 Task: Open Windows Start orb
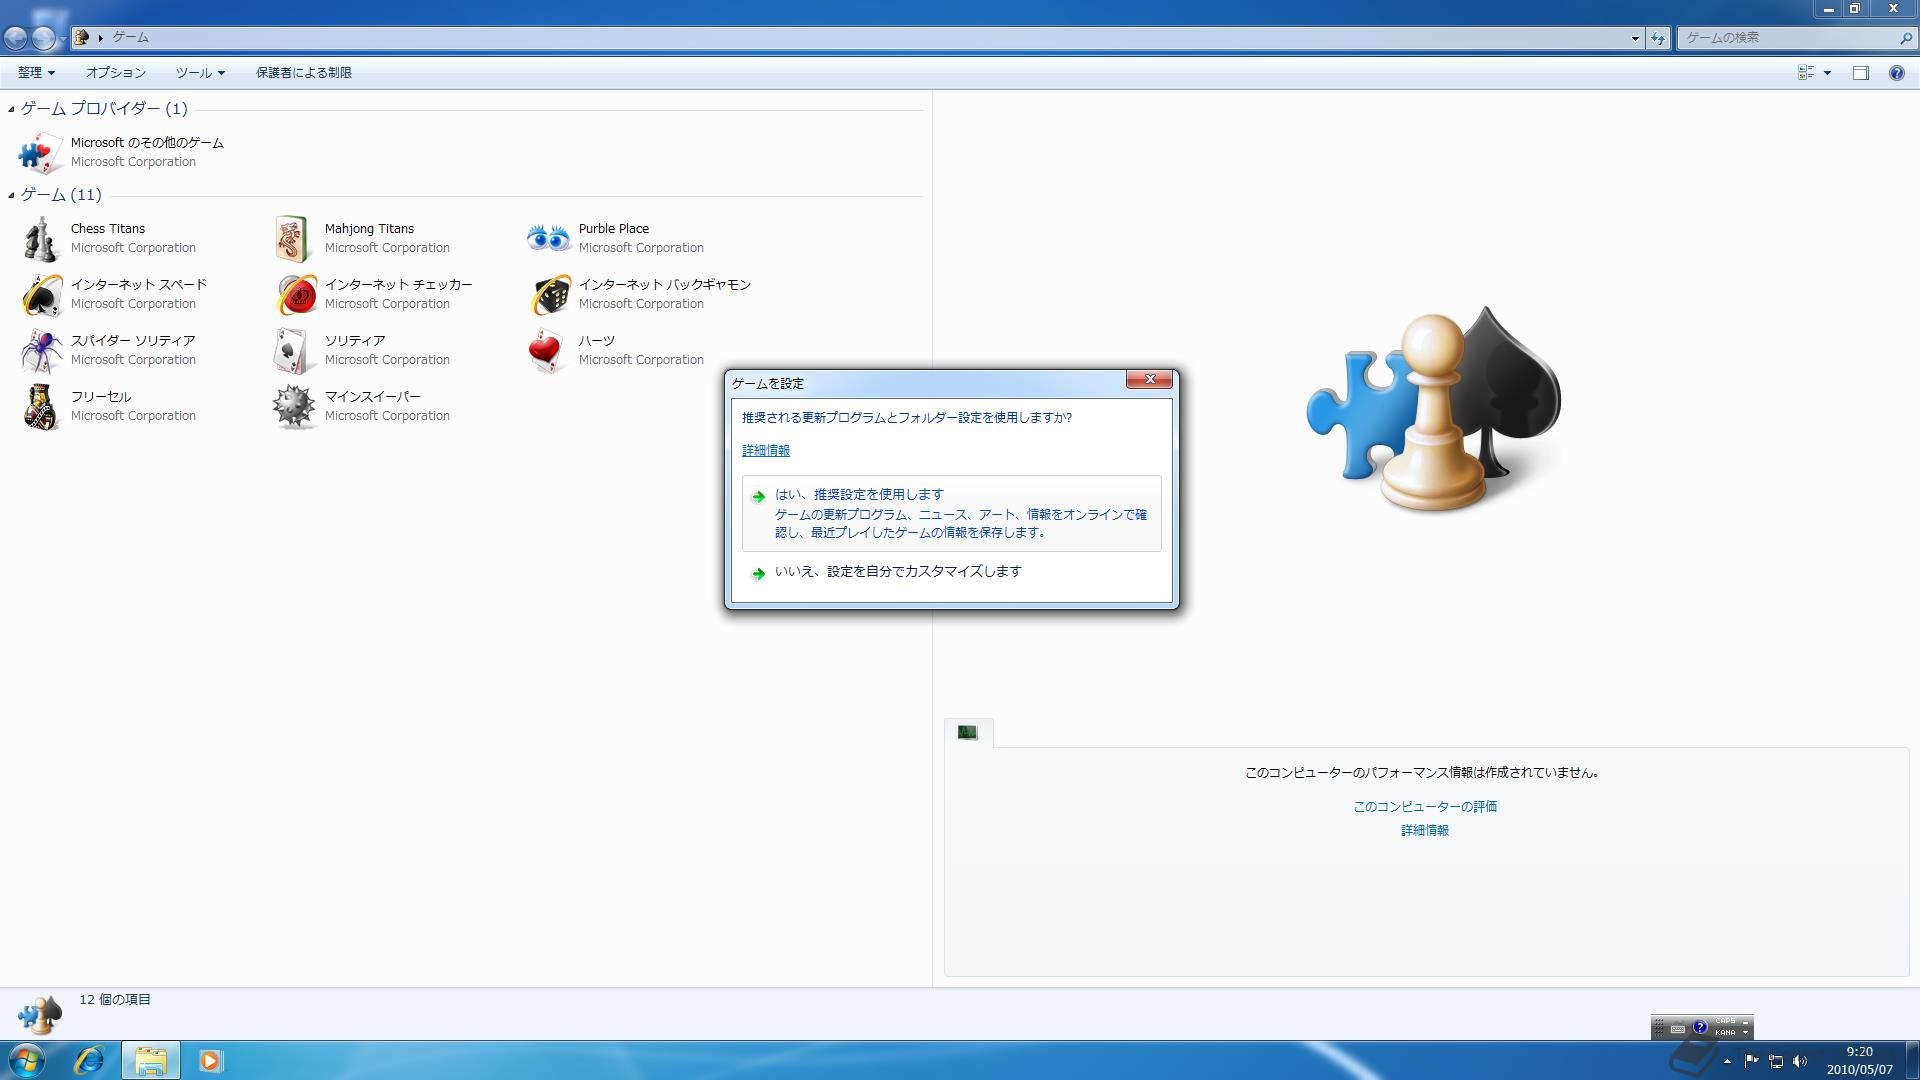pyautogui.click(x=26, y=1060)
